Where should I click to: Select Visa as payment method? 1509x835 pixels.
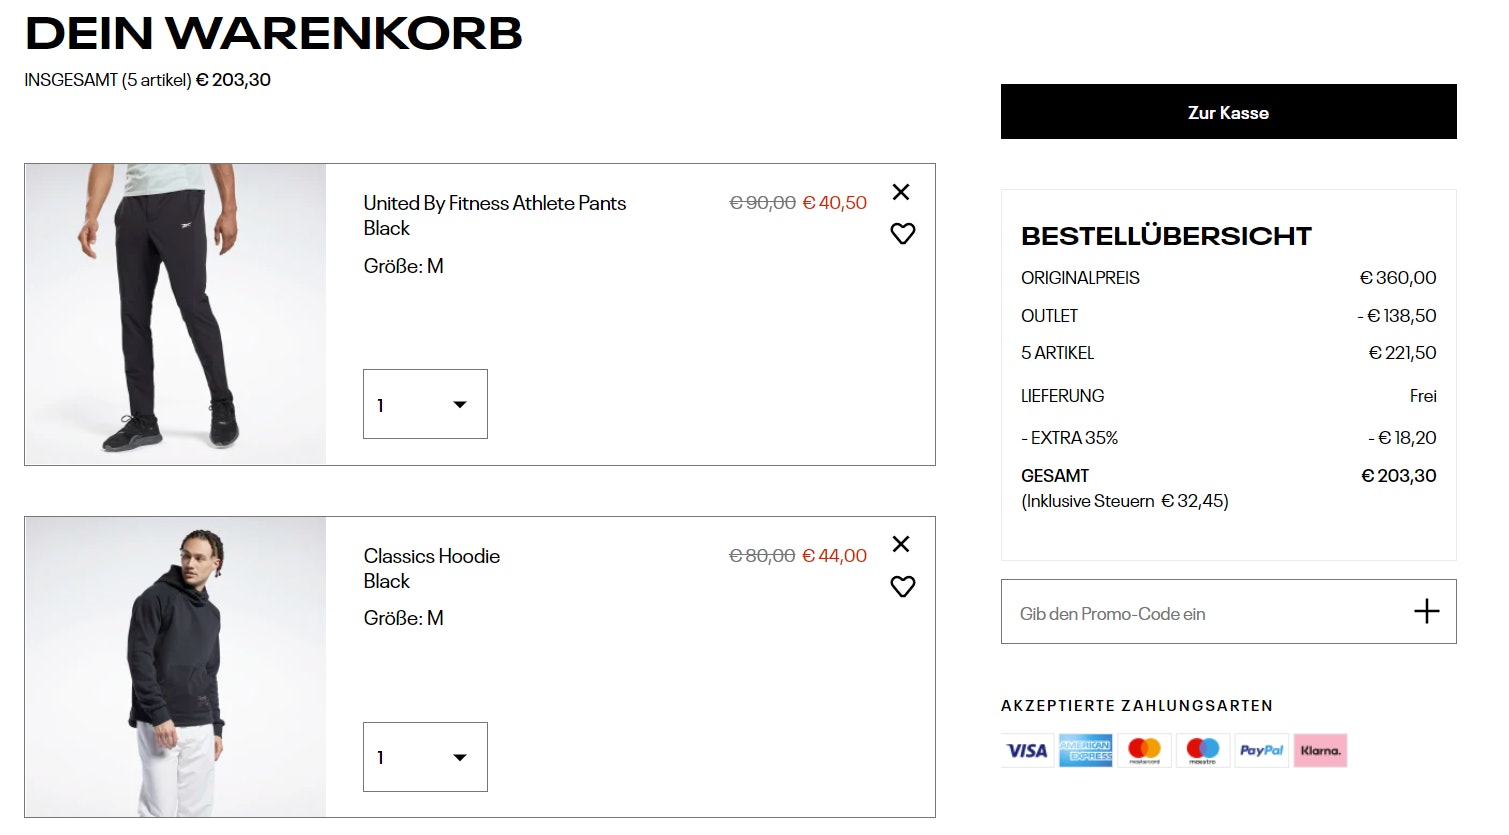point(1026,750)
